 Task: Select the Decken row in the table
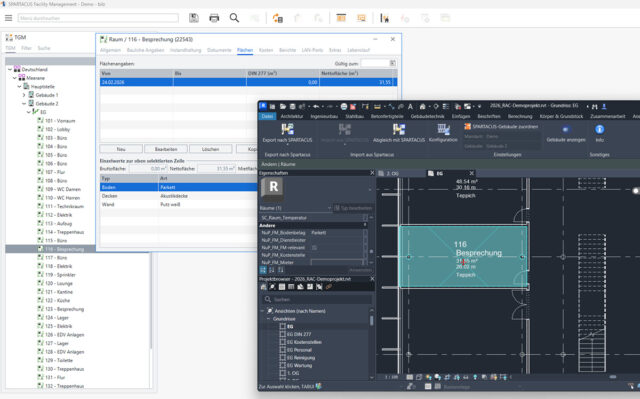pos(178,196)
